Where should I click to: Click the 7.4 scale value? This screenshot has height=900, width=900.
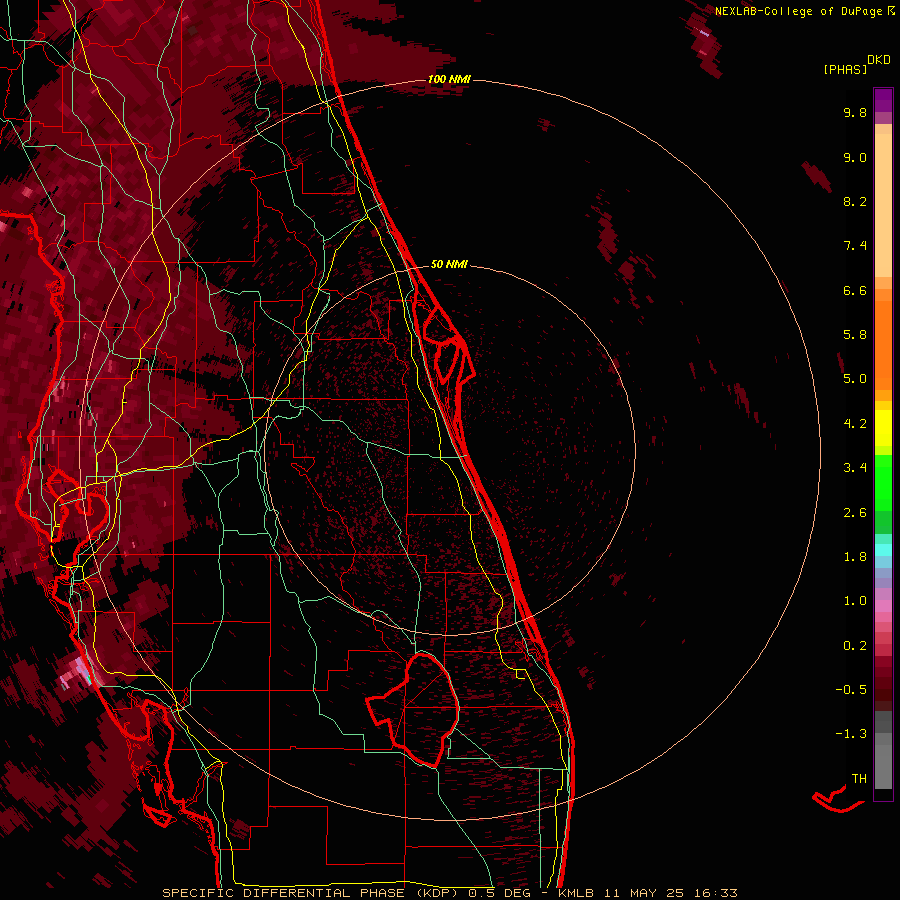pyautogui.click(x=855, y=246)
